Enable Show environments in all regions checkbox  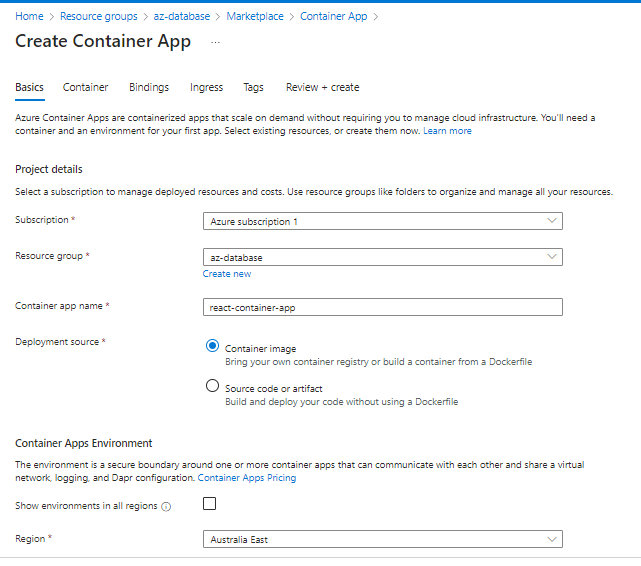pyautogui.click(x=209, y=503)
